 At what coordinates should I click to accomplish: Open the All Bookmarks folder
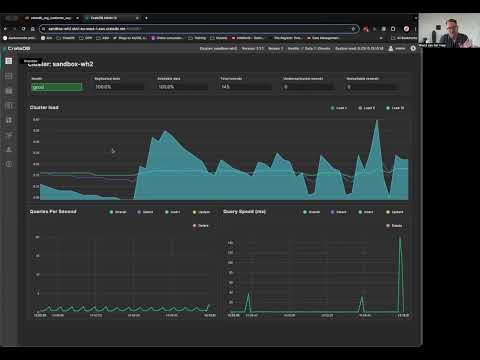tap(404, 38)
